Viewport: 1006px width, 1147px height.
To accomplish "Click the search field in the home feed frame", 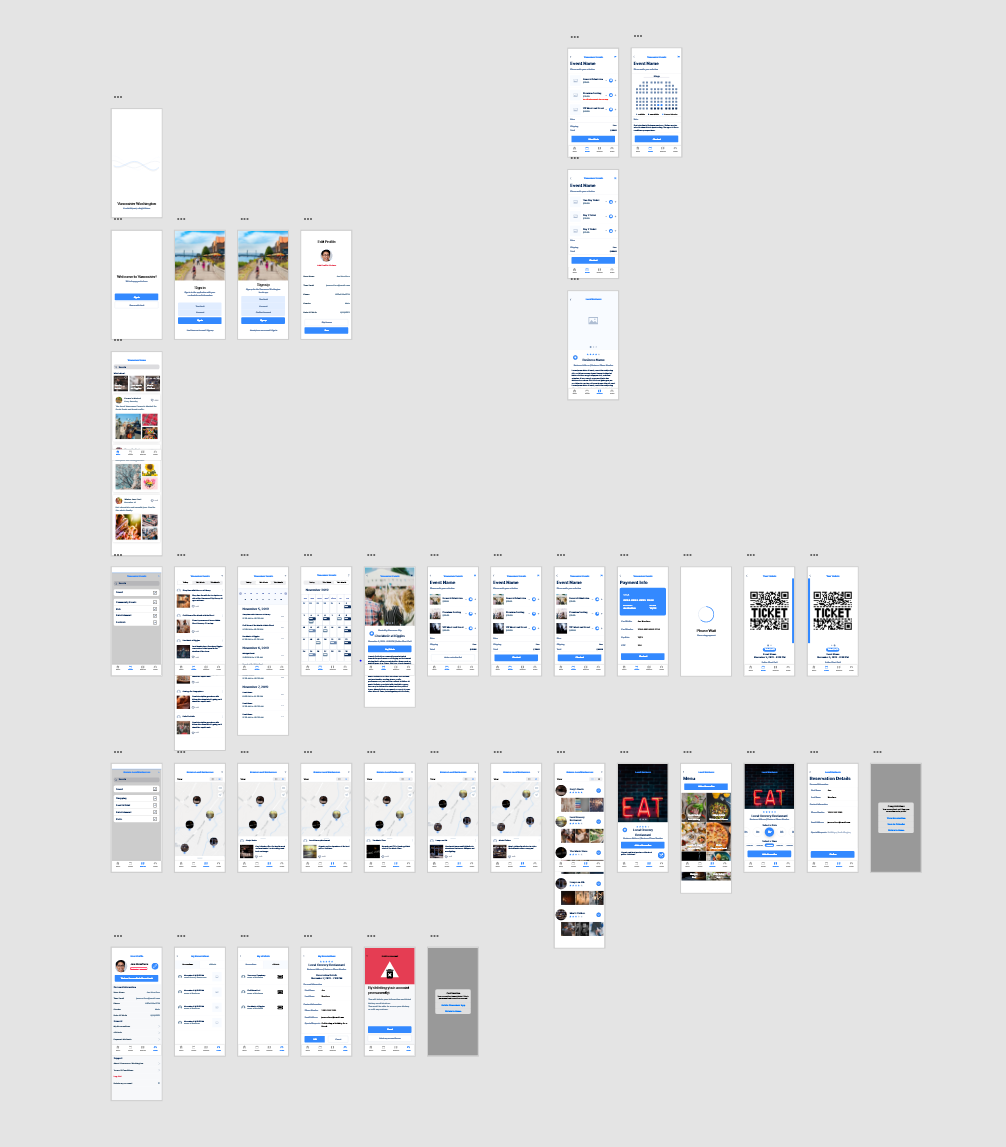I will click(137, 367).
